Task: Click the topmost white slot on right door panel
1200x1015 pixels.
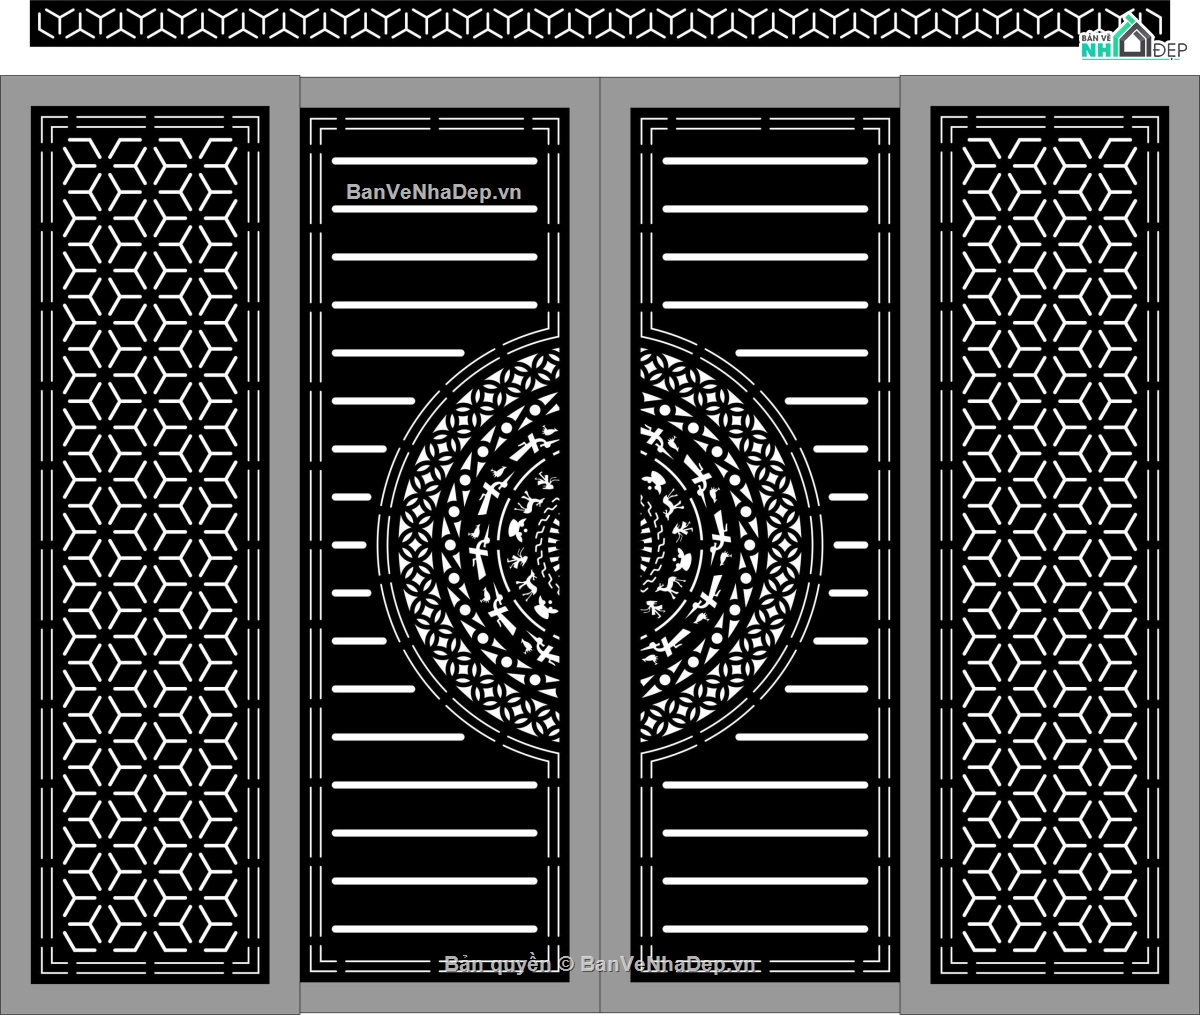Action: tap(765, 161)
